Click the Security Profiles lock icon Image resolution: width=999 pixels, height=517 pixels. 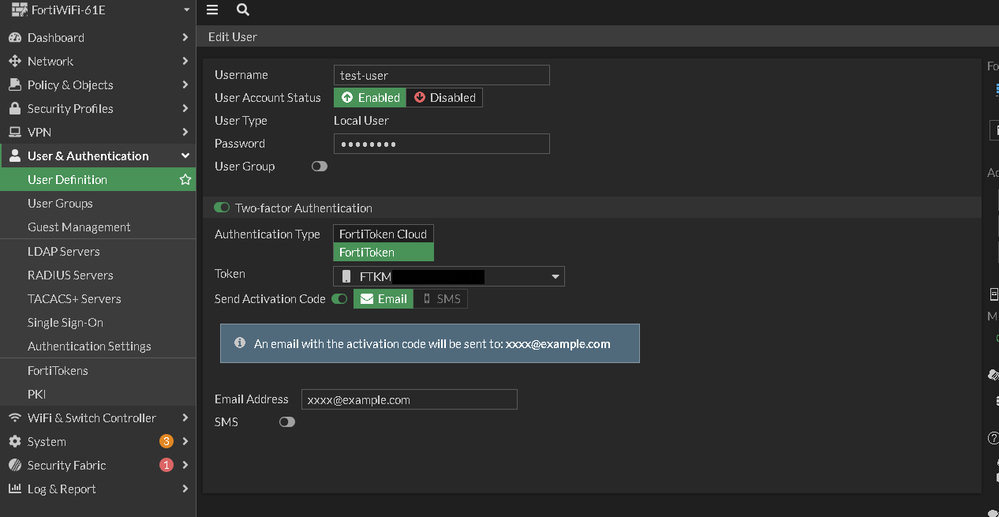click(x=15, y=109)
